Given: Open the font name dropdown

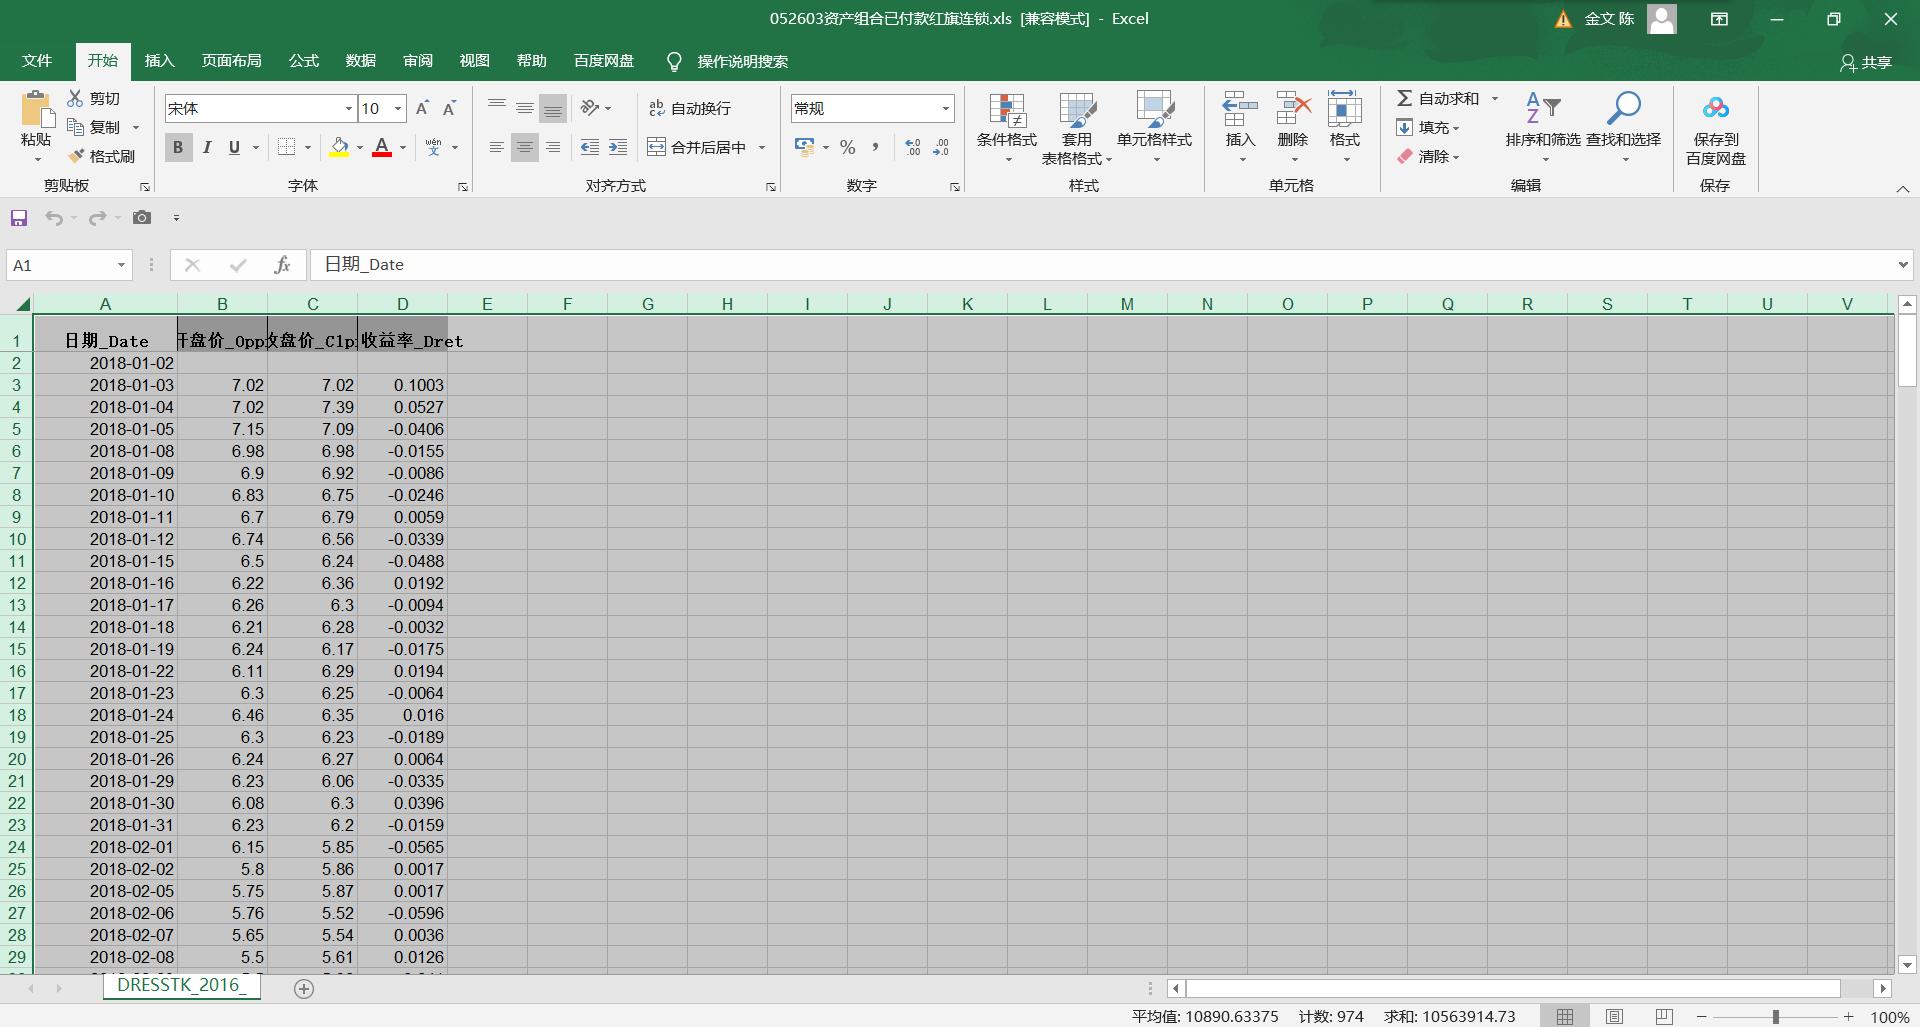Looking at the screenshot, I should click(x=348, y=108).
